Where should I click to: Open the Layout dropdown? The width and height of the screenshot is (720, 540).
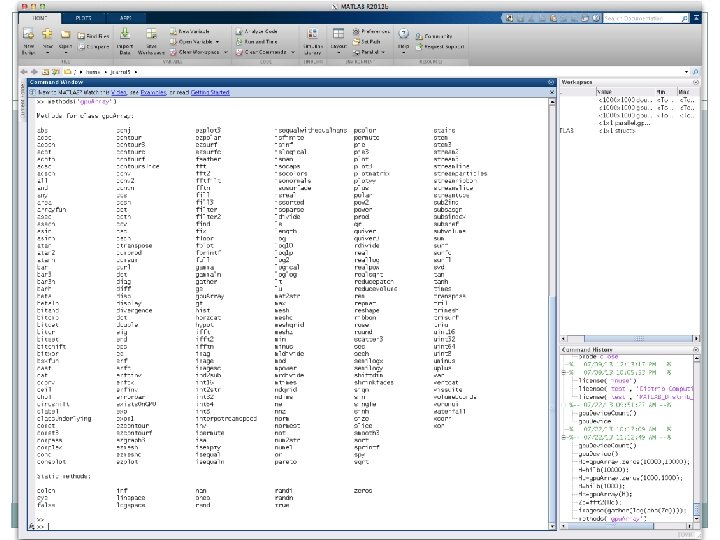(339, 46)
